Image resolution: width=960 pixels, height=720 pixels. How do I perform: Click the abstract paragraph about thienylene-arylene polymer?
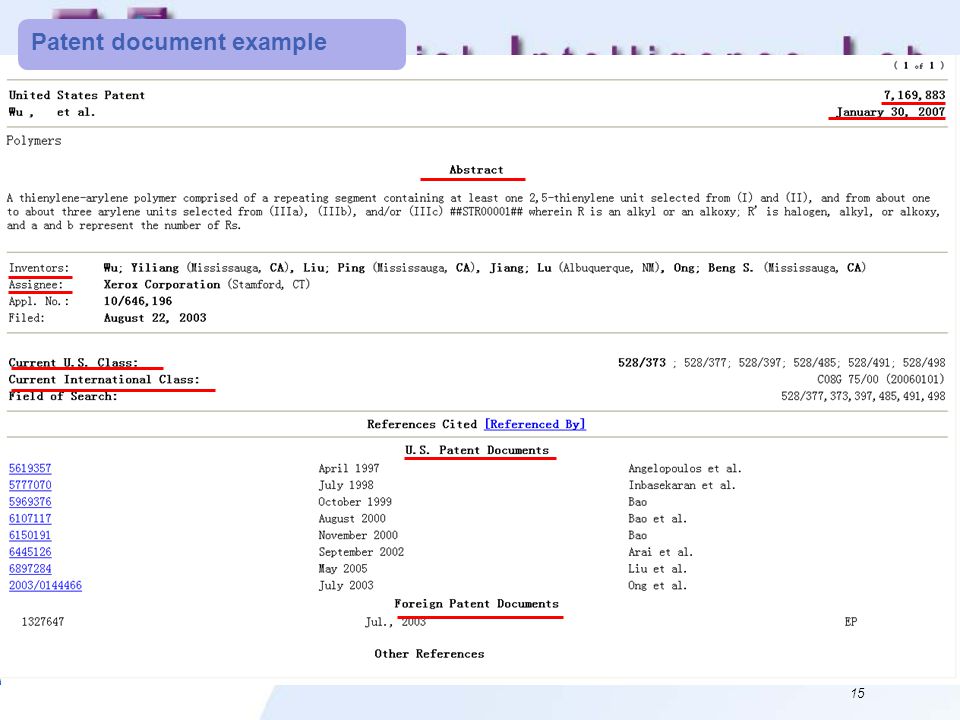[x=473, y=212]
